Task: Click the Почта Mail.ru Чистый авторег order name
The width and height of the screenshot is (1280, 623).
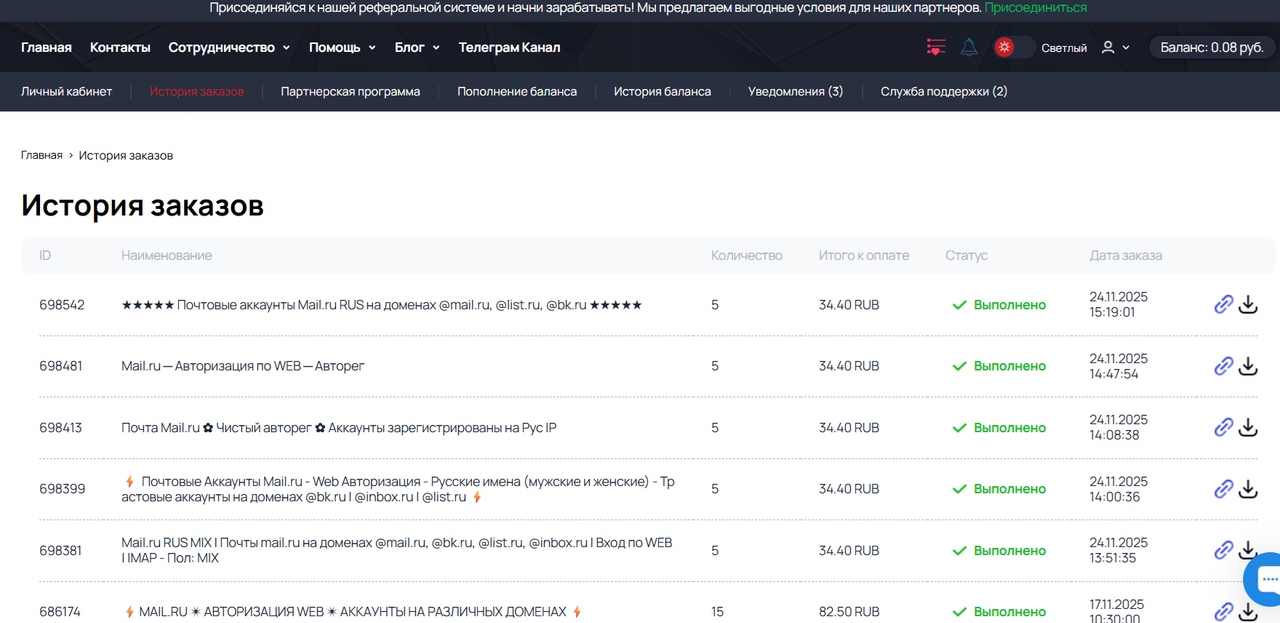Action: 339,427
